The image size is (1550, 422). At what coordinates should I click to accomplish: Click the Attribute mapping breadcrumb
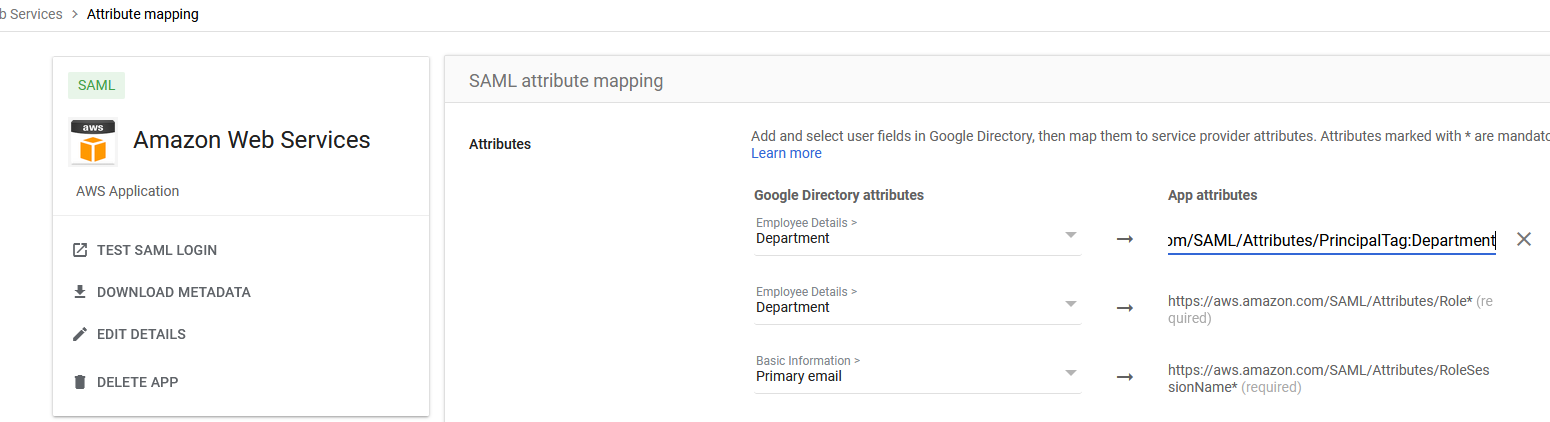tap(143, 14)
